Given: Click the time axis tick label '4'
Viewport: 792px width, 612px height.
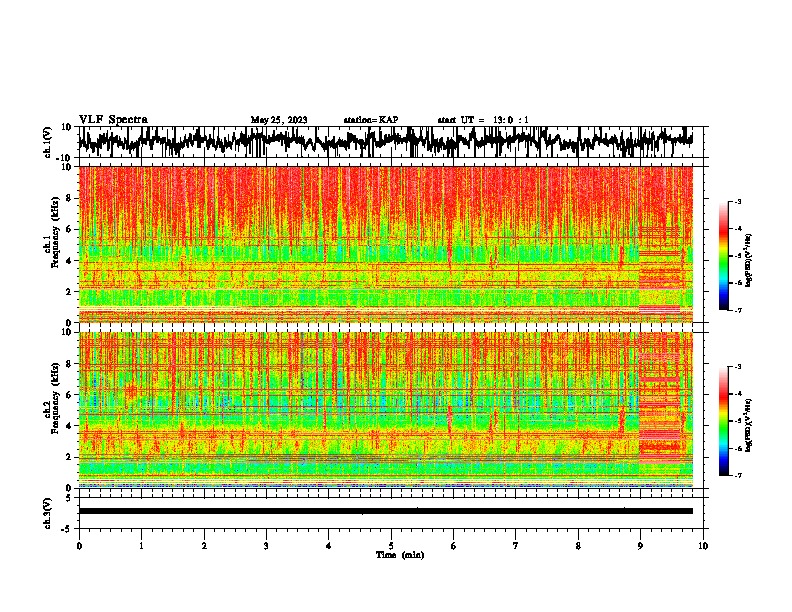Looking at the screenshot, I should pos(329,546).
